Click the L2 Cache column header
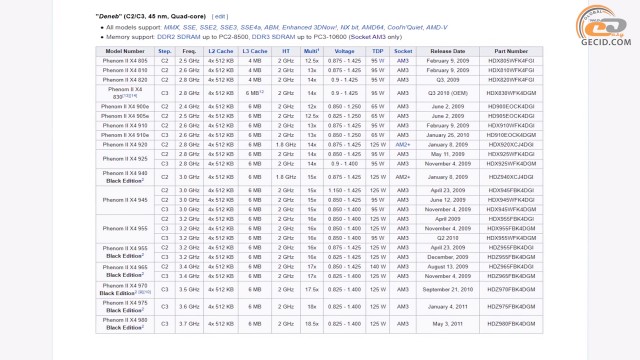 point(220,51)
